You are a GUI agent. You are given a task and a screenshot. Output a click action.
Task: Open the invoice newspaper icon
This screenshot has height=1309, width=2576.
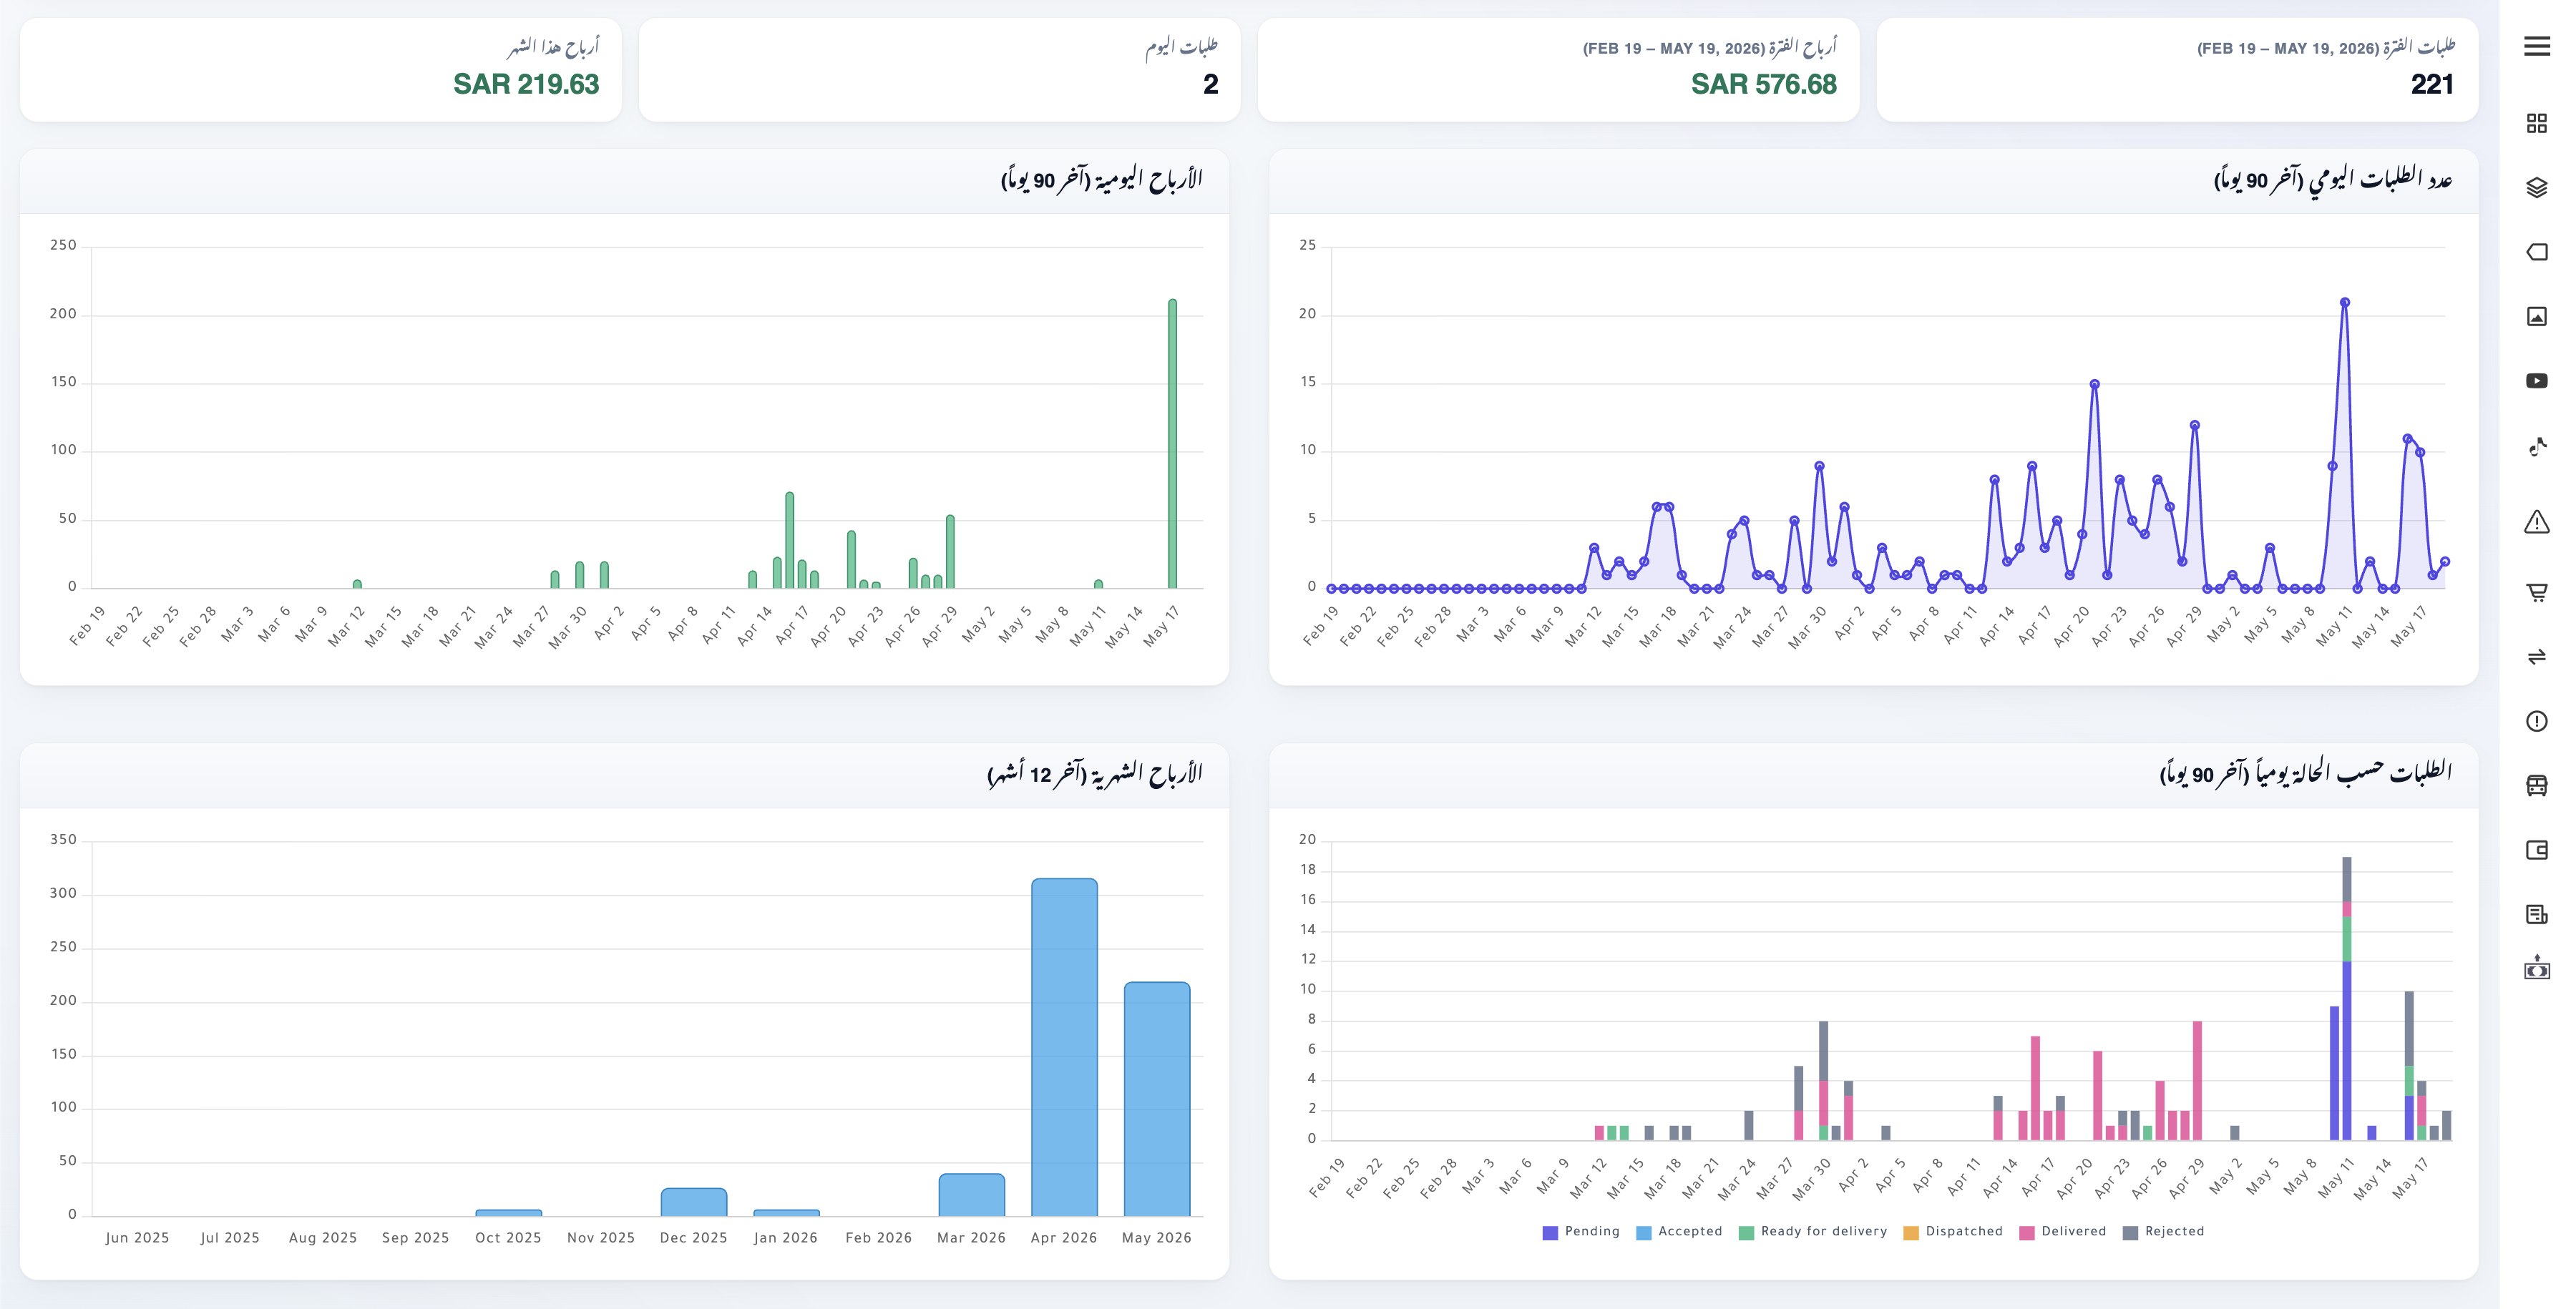(2536, 914)
